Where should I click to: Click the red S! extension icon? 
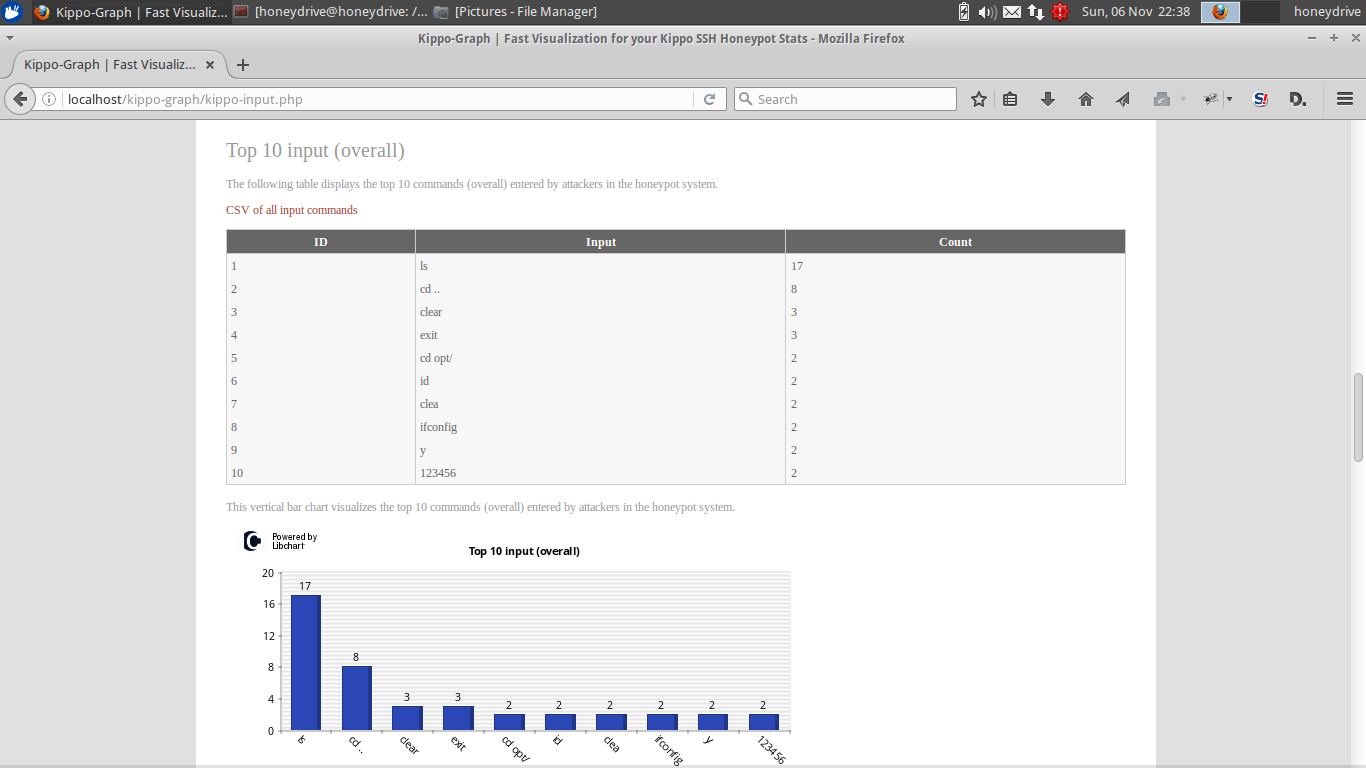(x=1260, y=99)
